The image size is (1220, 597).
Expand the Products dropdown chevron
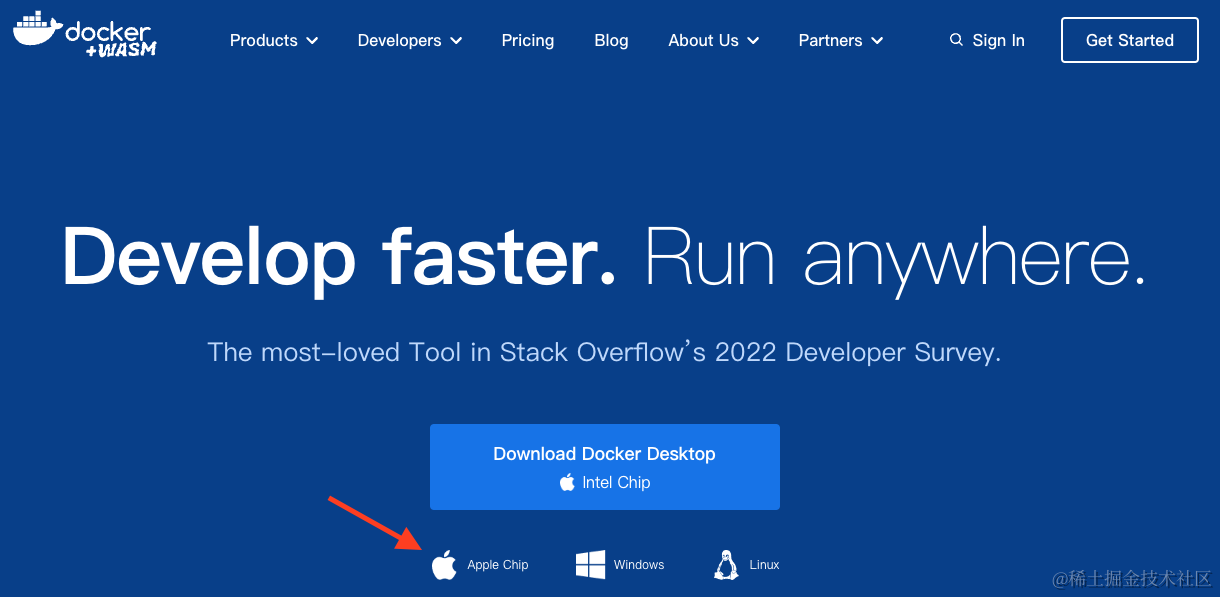click(312, 41)
